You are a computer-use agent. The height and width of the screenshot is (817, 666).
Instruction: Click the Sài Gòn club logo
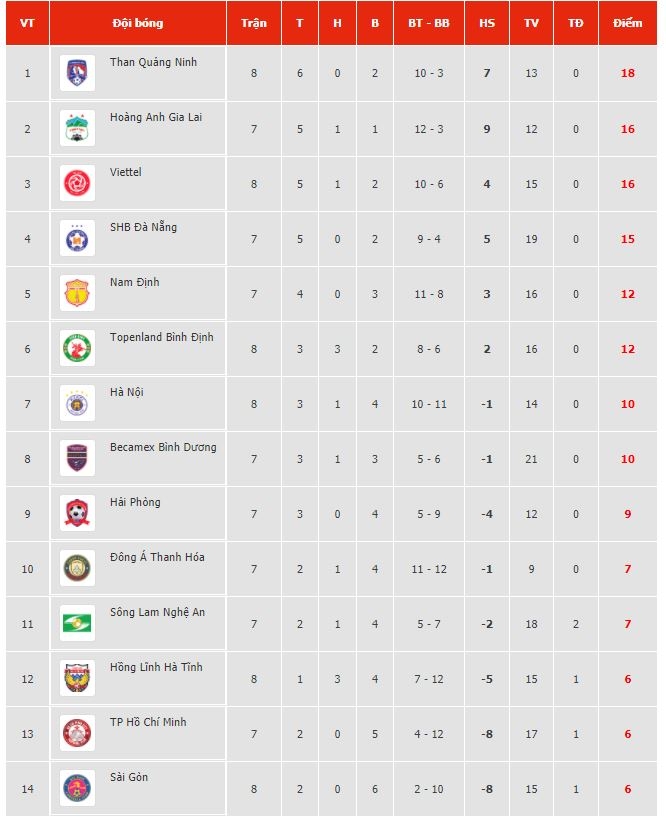tap(77, 788)
